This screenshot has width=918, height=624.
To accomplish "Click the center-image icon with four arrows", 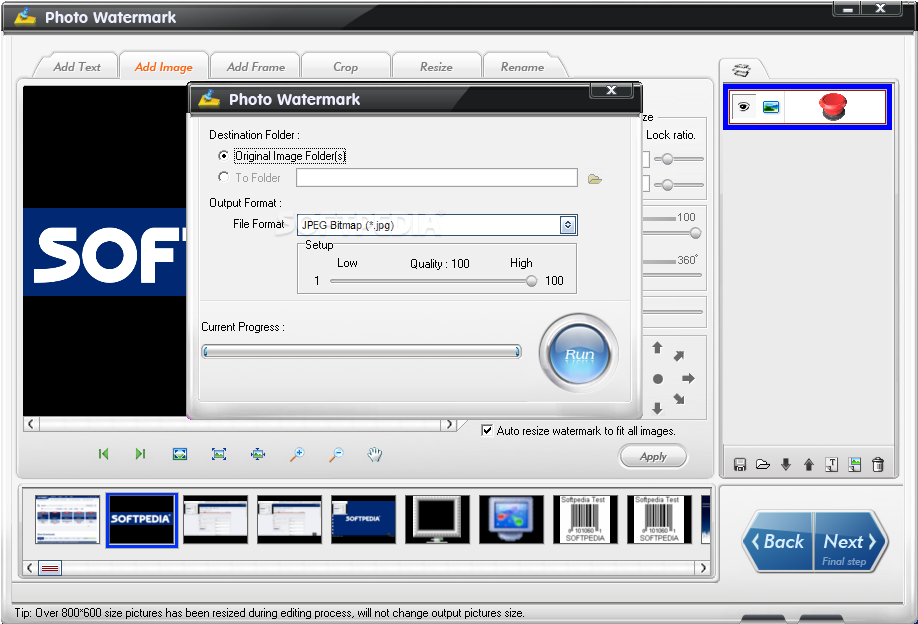I will [x=258, y=454].
